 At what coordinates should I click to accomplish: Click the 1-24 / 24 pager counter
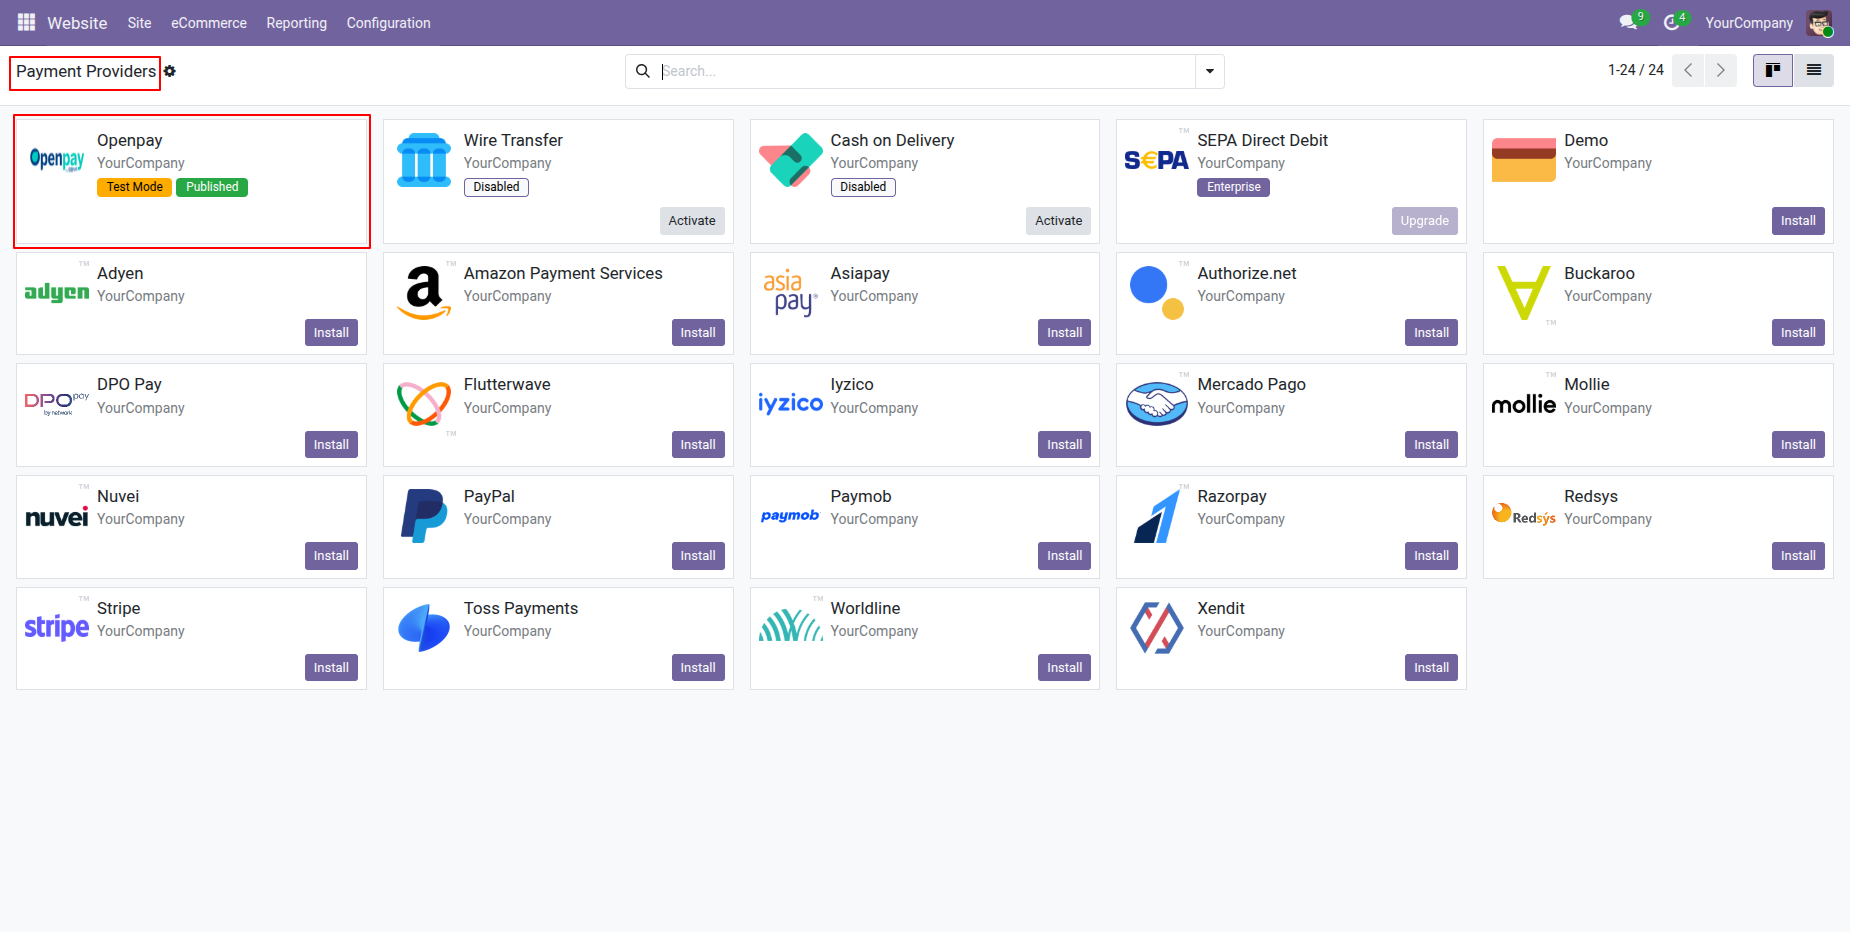click(x=1636, y=70)
